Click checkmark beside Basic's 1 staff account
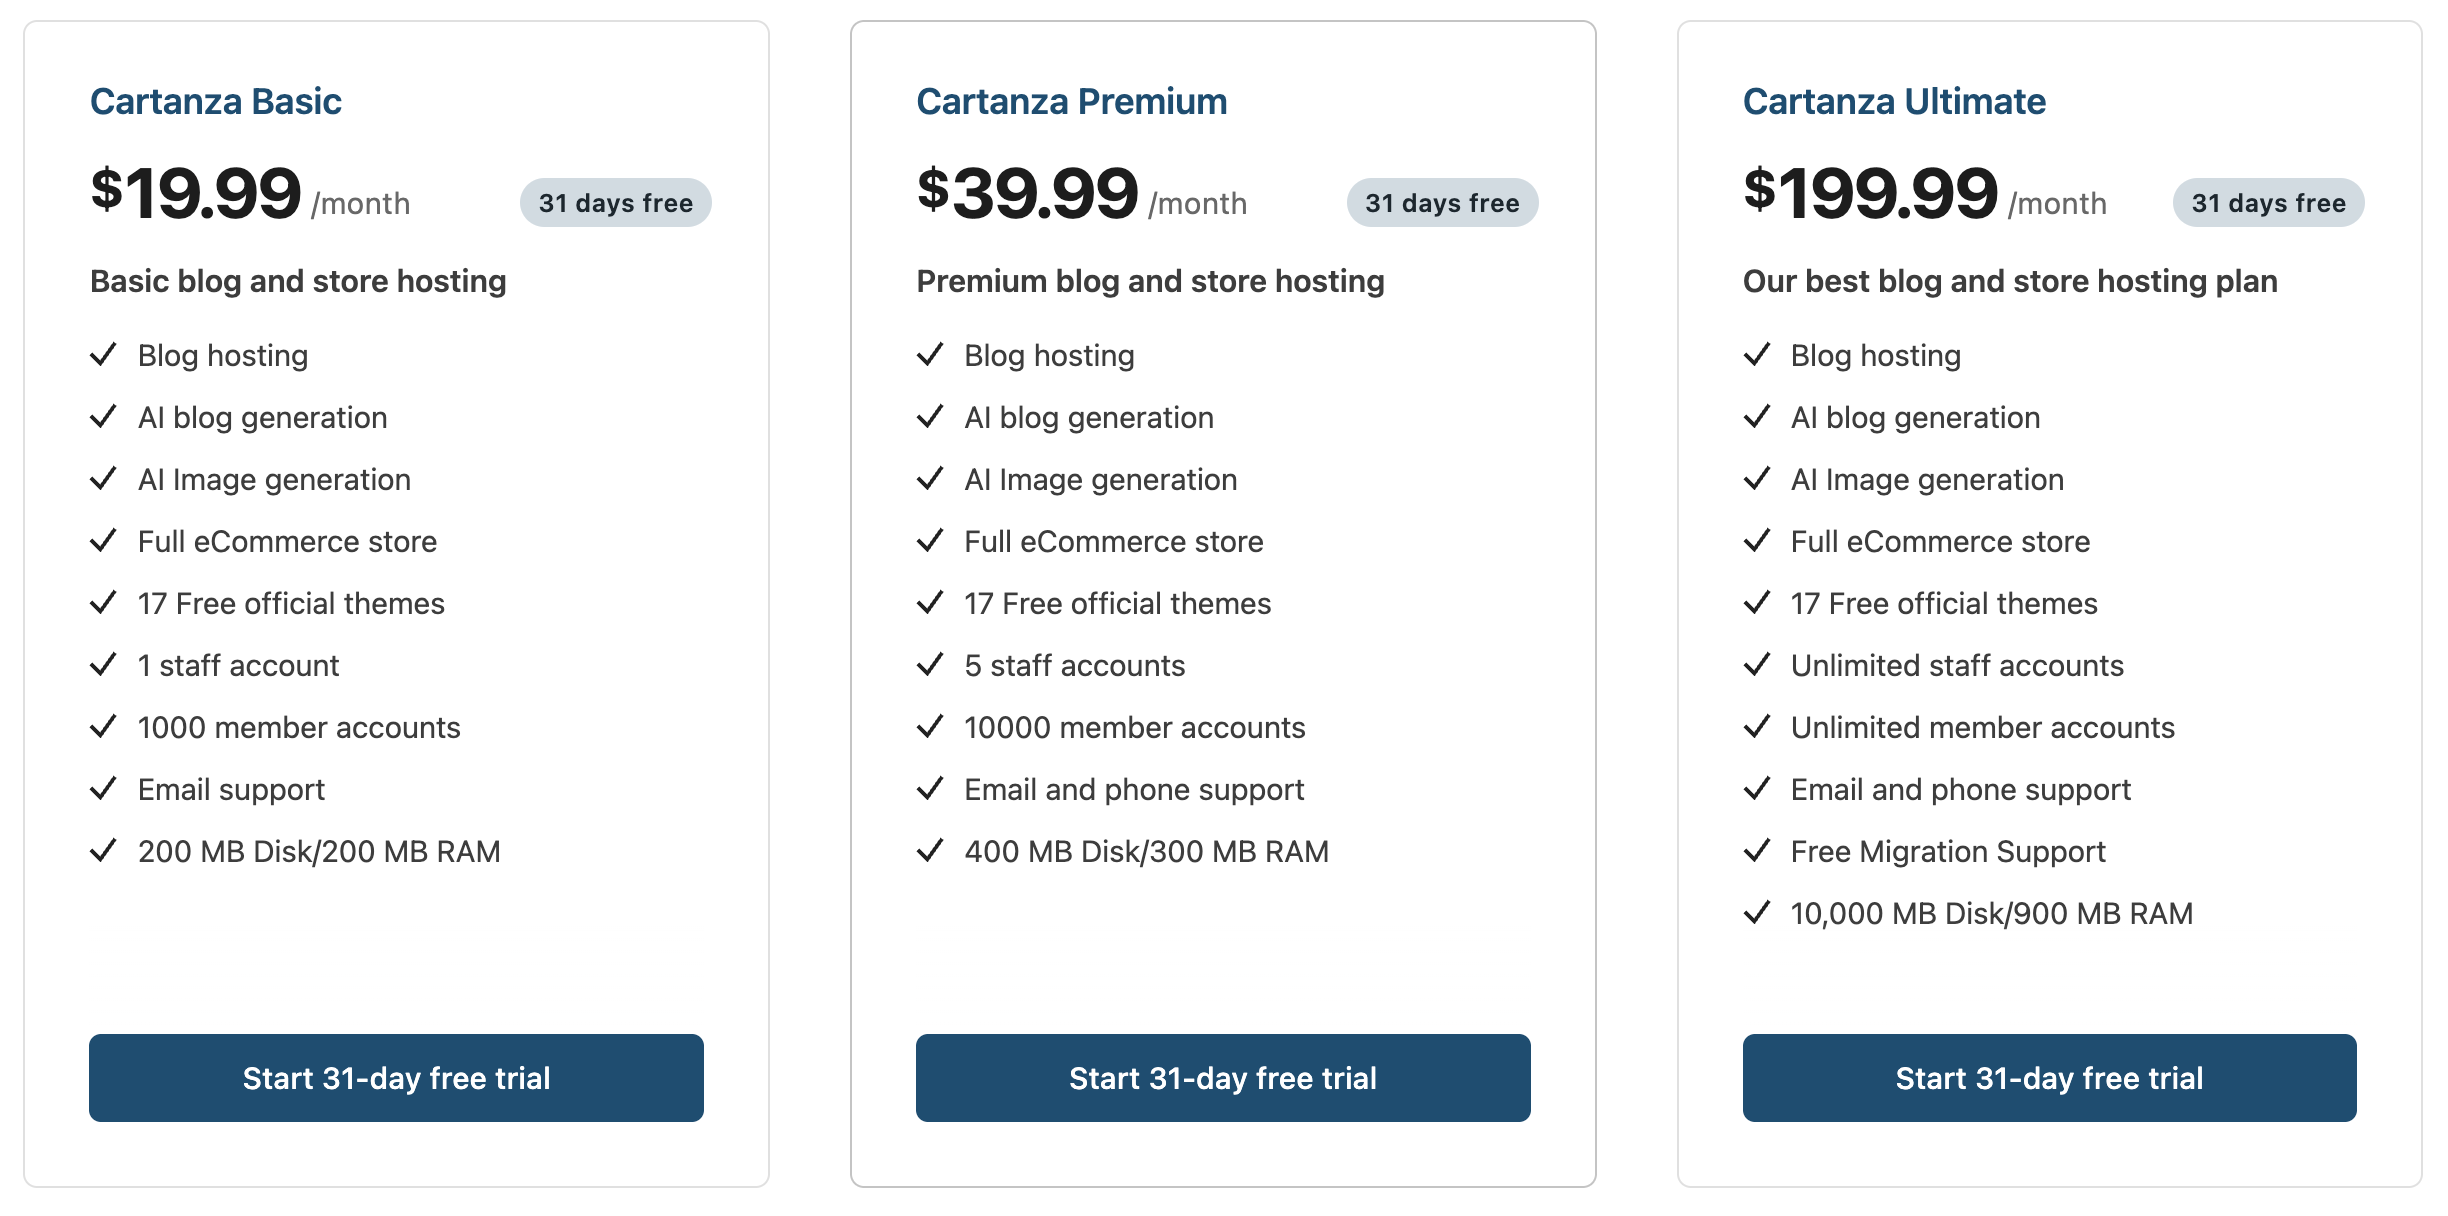The height and width of the screenshot is (1216, 2448). 104,665
